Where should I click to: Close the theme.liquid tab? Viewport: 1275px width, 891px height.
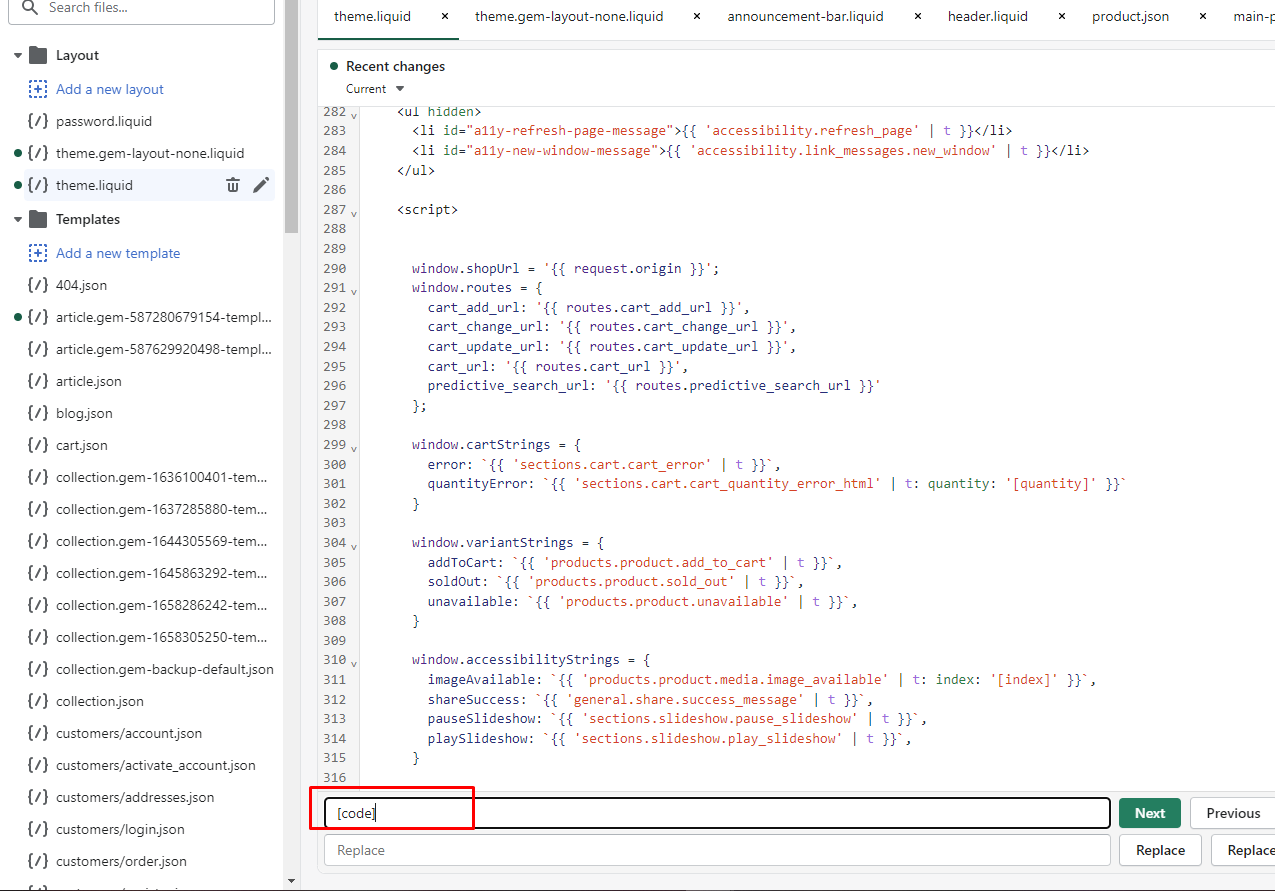[444, 16]
